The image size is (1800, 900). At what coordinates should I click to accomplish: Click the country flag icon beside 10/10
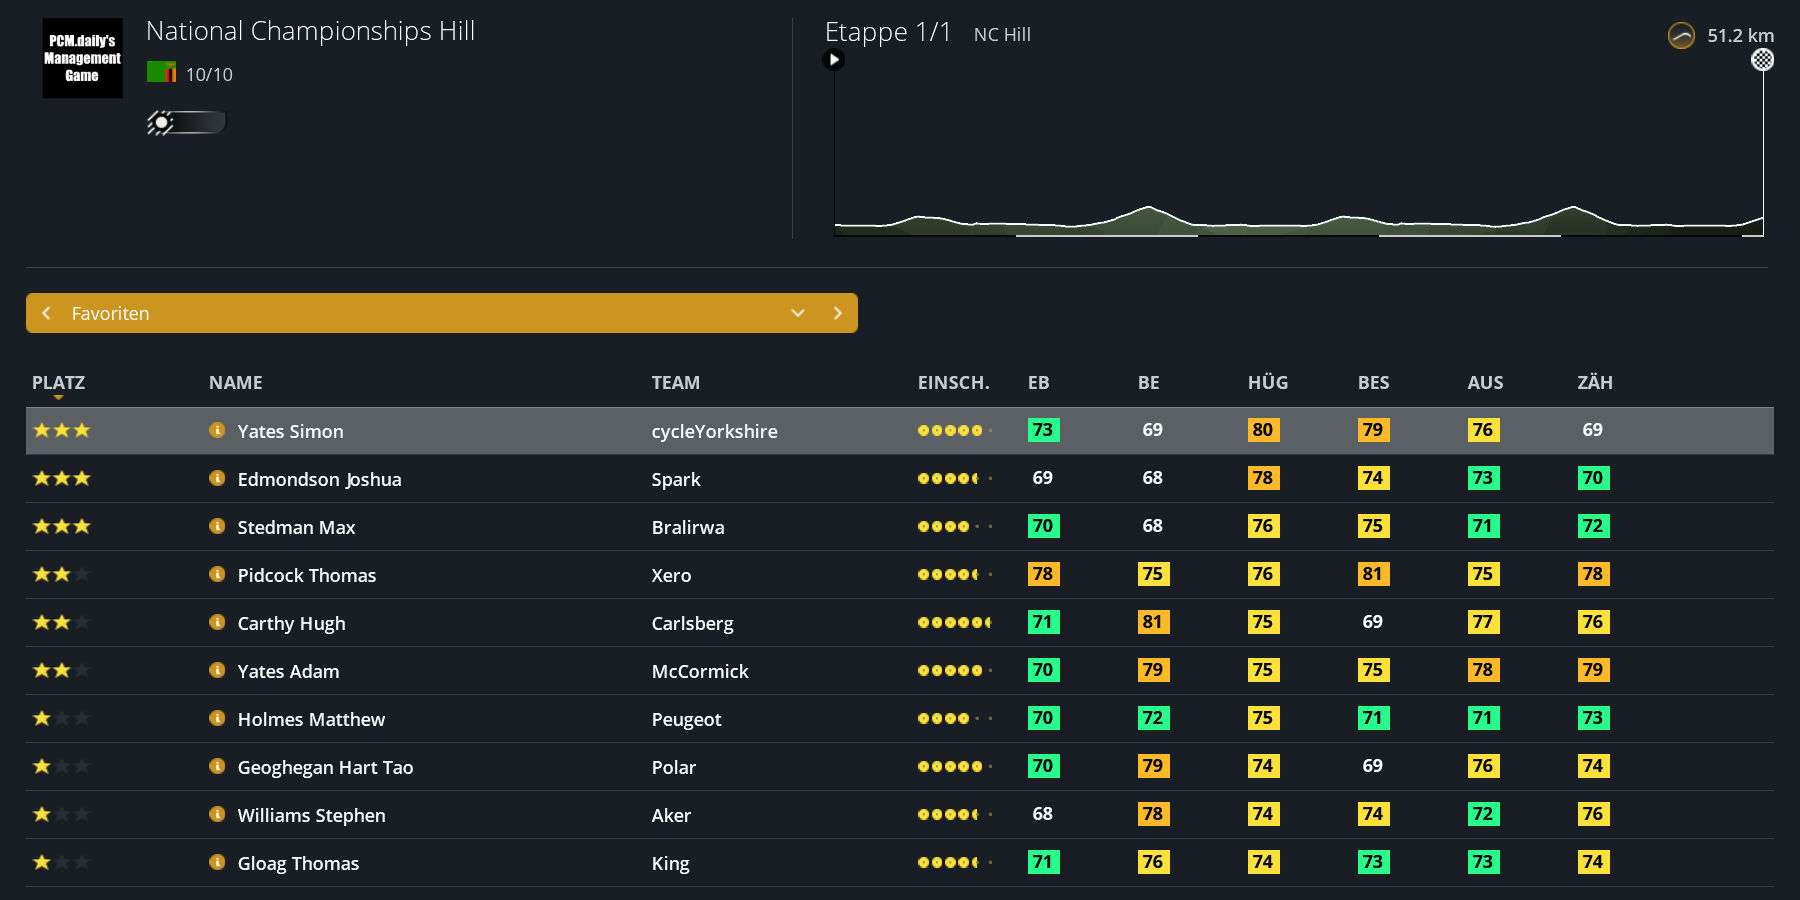coord(161,73)
